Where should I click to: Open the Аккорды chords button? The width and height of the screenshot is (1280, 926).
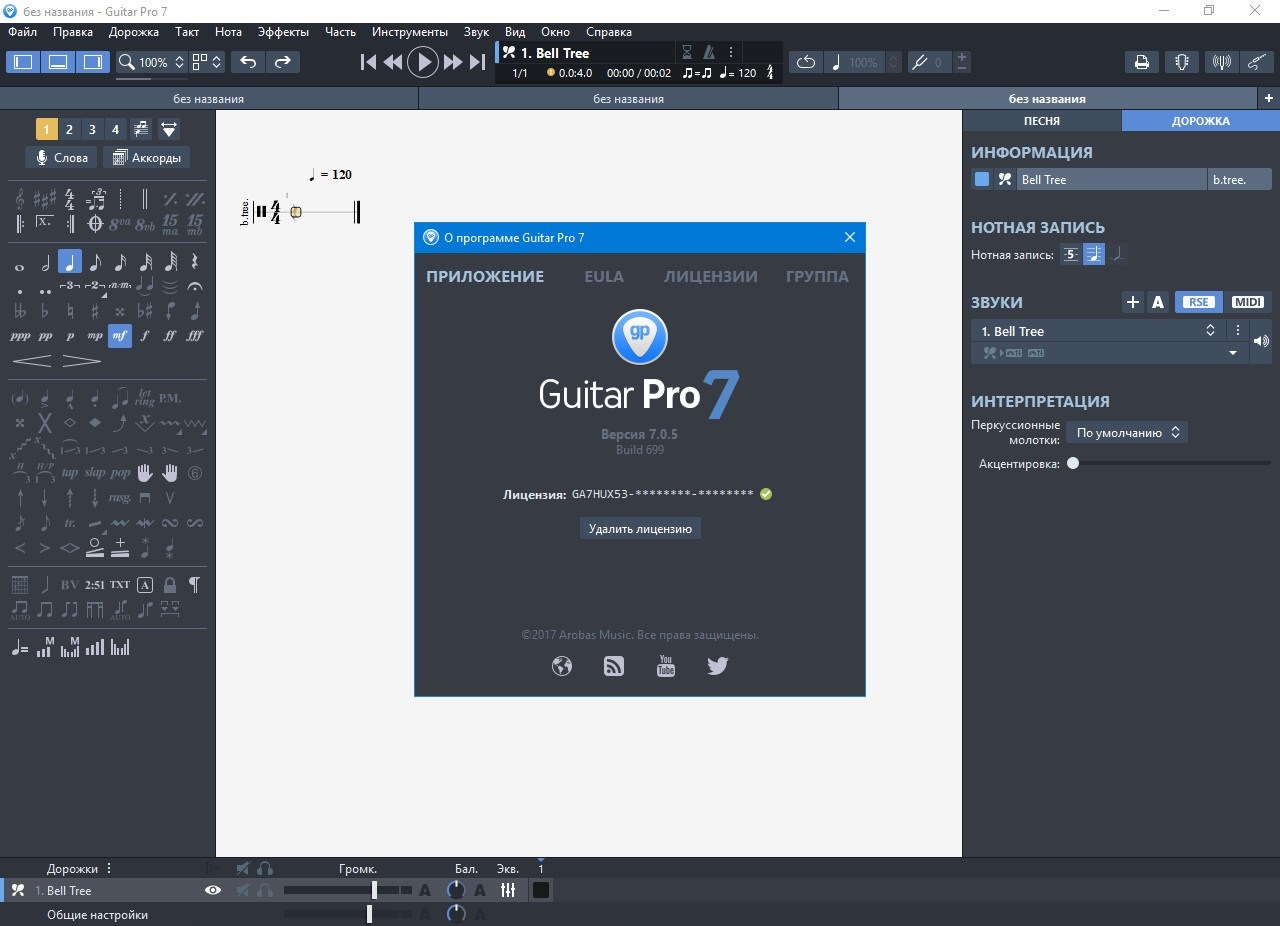tap(147, 157)
